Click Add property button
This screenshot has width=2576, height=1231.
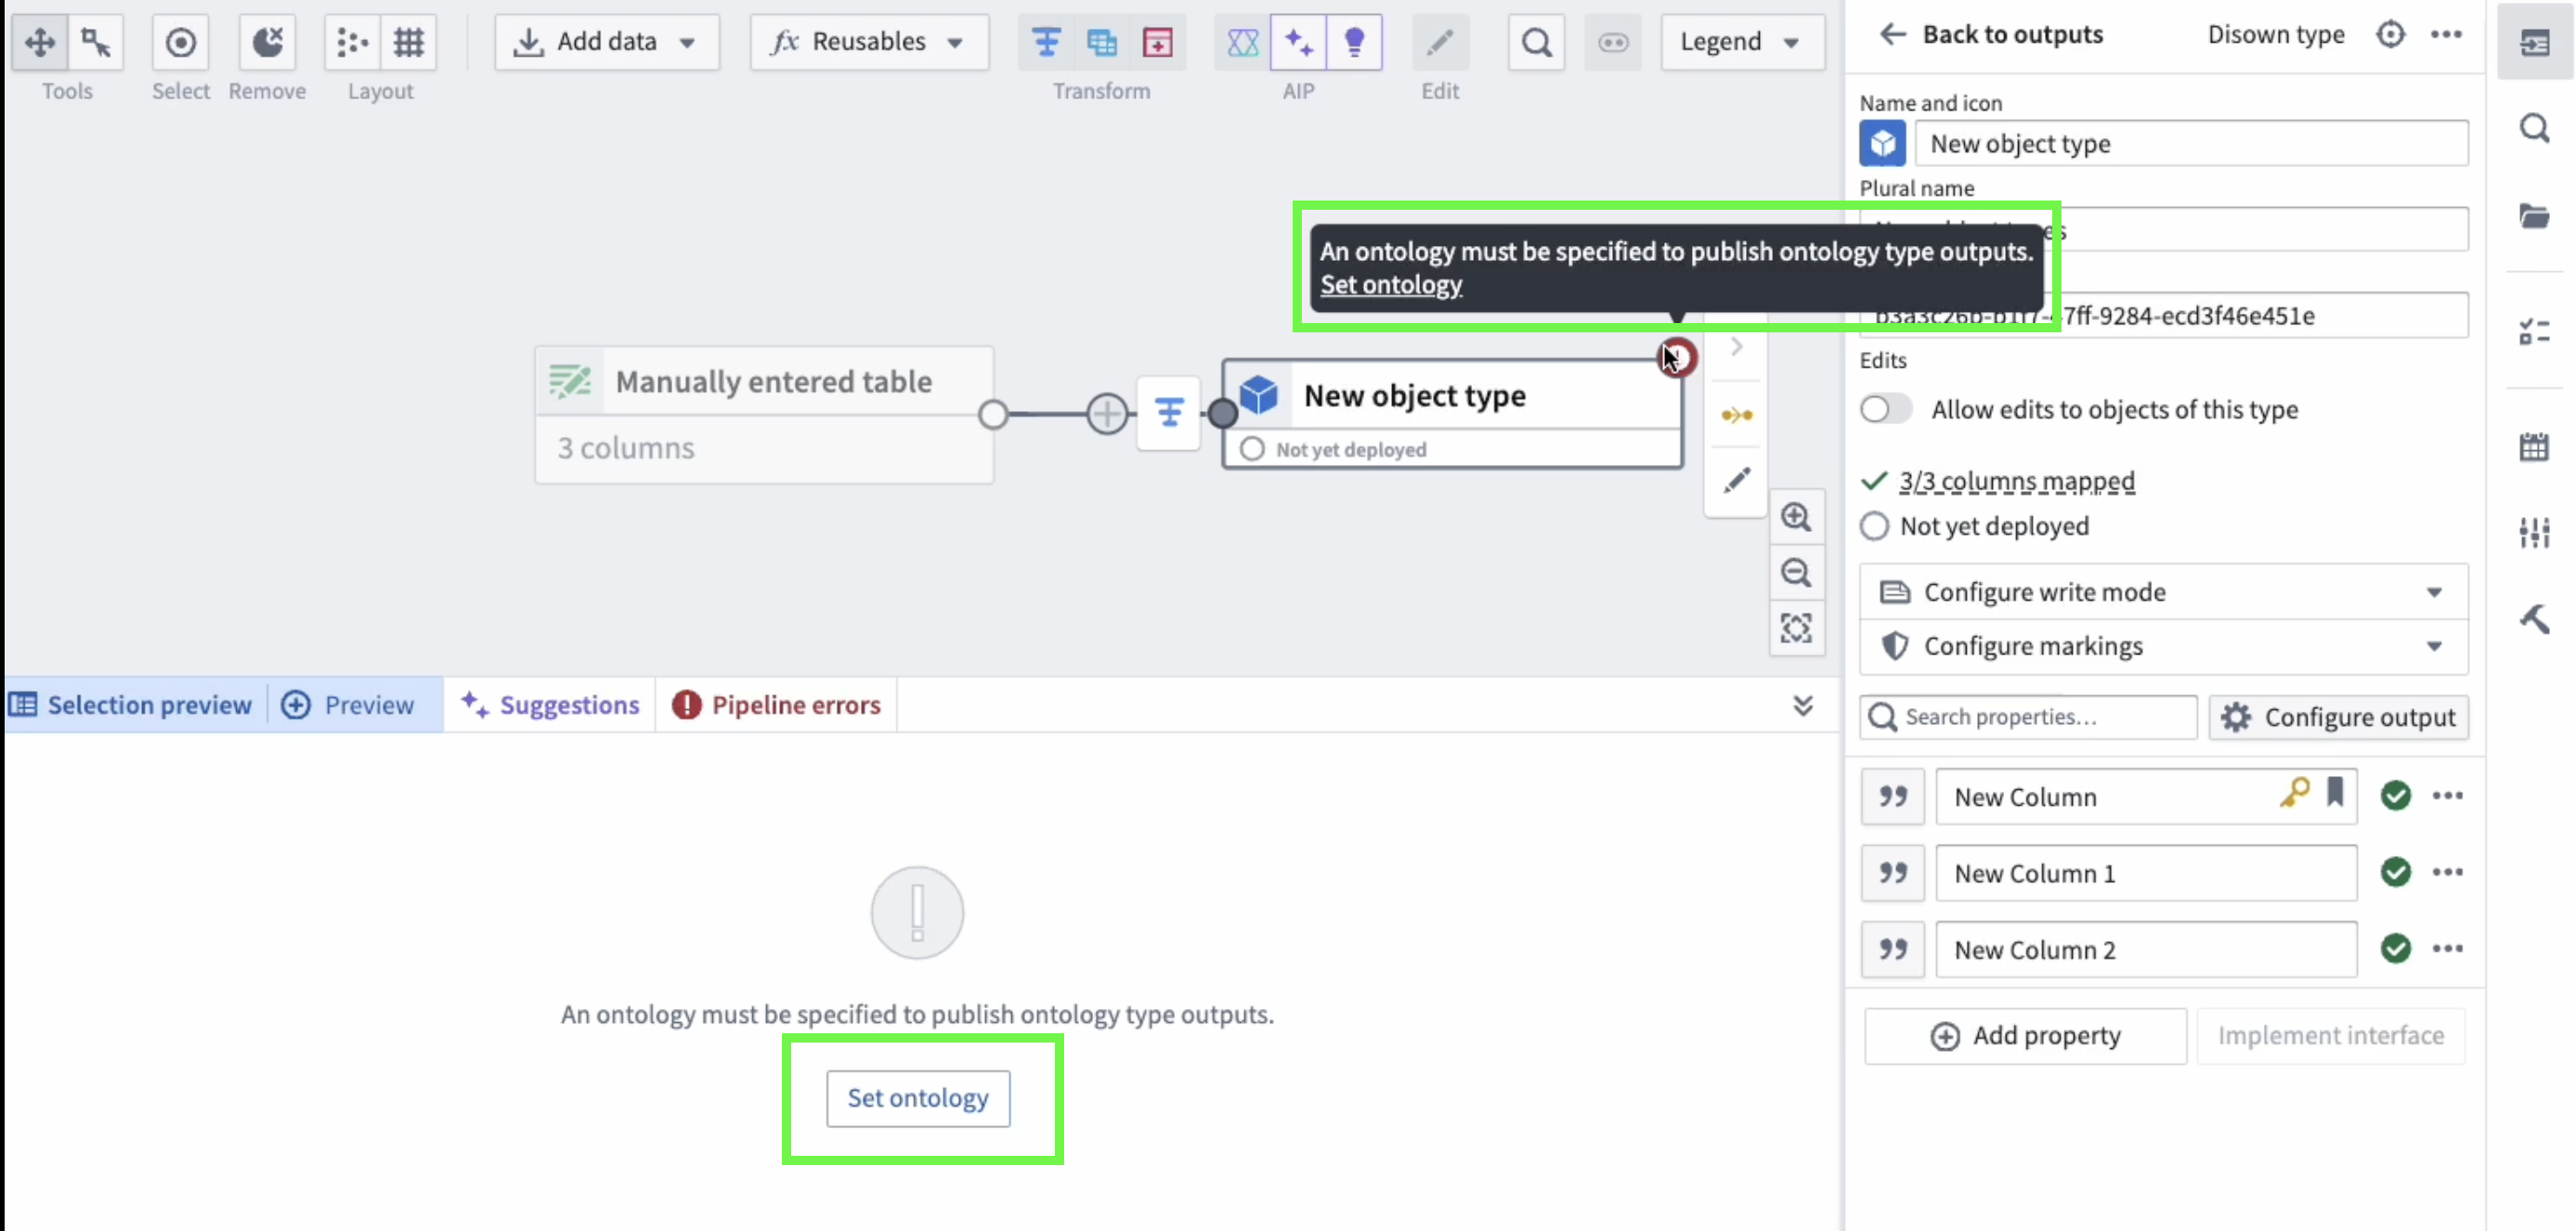2025,1035
